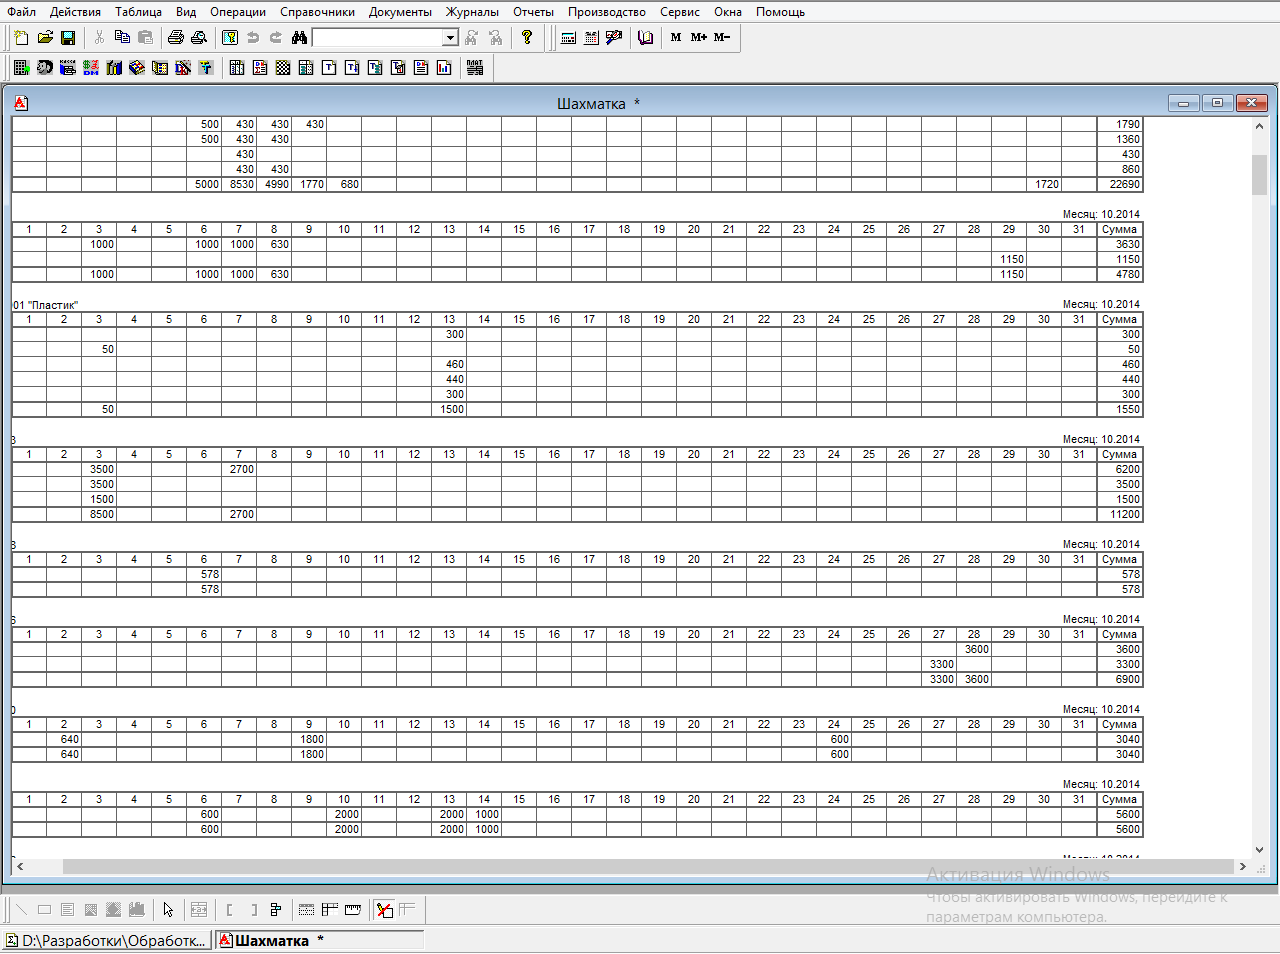Screen dimensions: 1280x954
Task: Open the Действия menu
Action: tap(75, 12)
